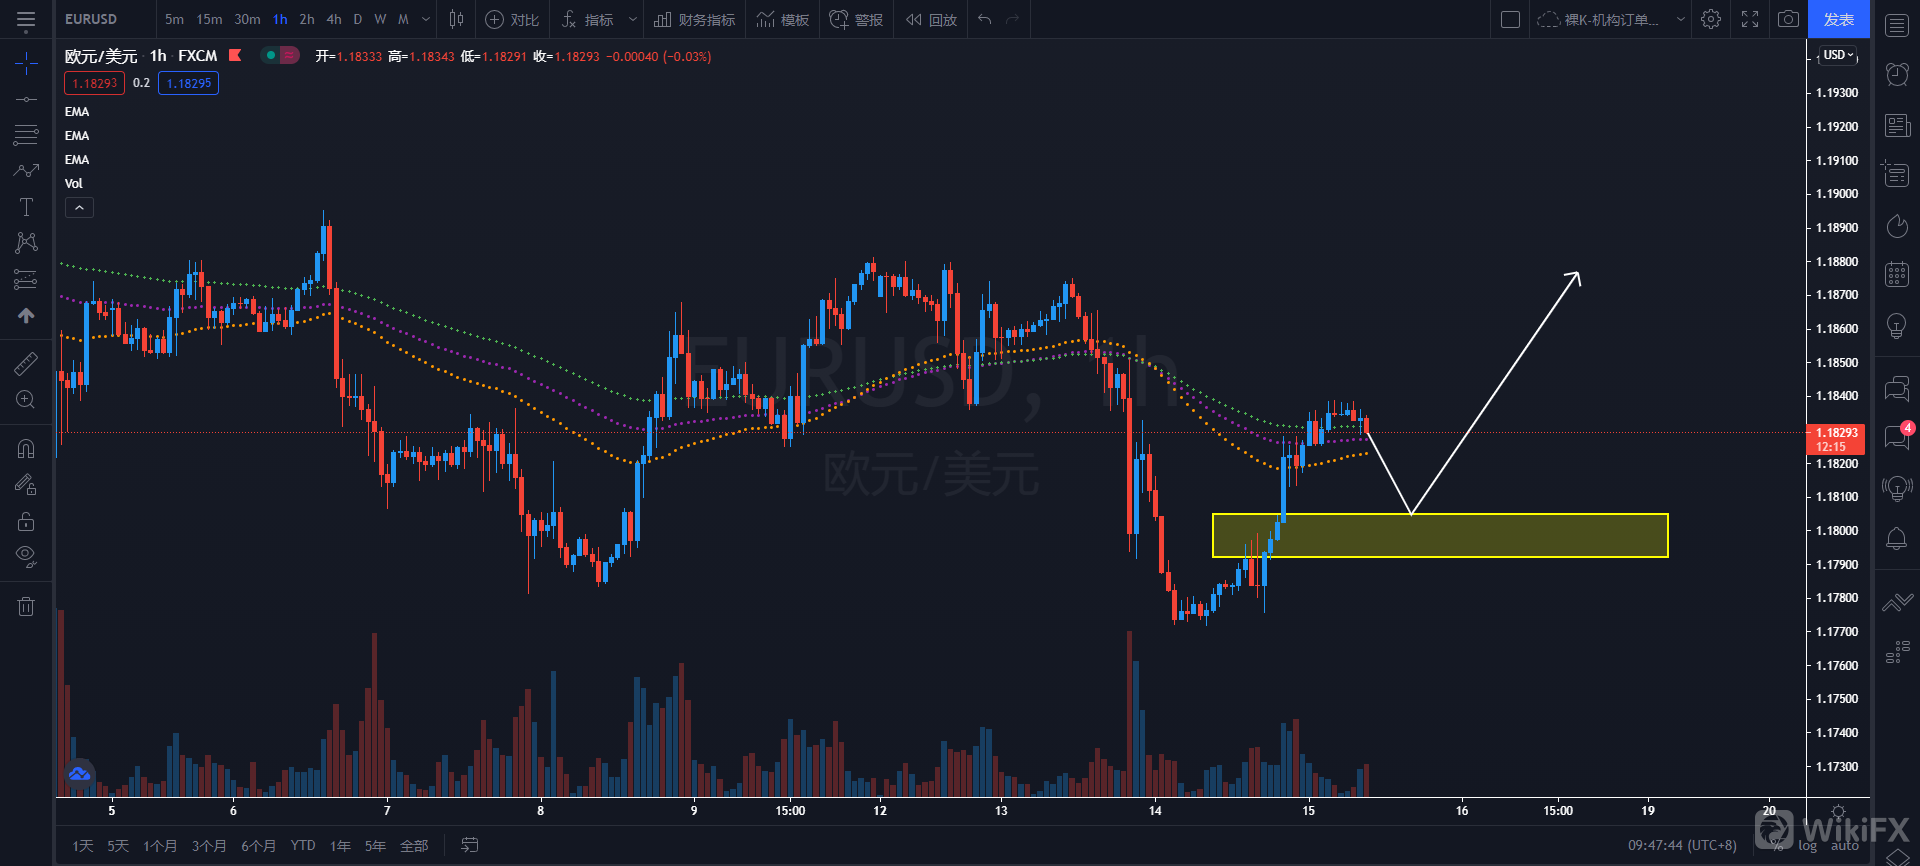1920x866 pixels.
Task: Expand the timeframe interval dropdown arrow
Action: 426,19
